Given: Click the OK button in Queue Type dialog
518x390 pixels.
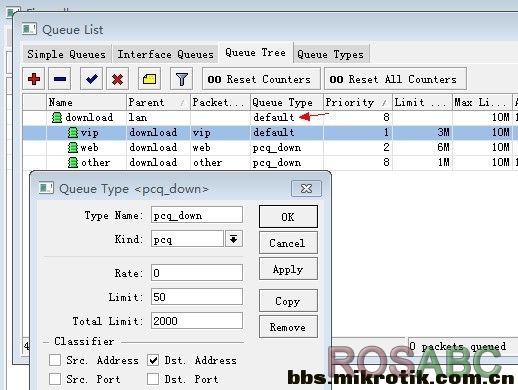Looking at the screenshot, I should point(288,217).
